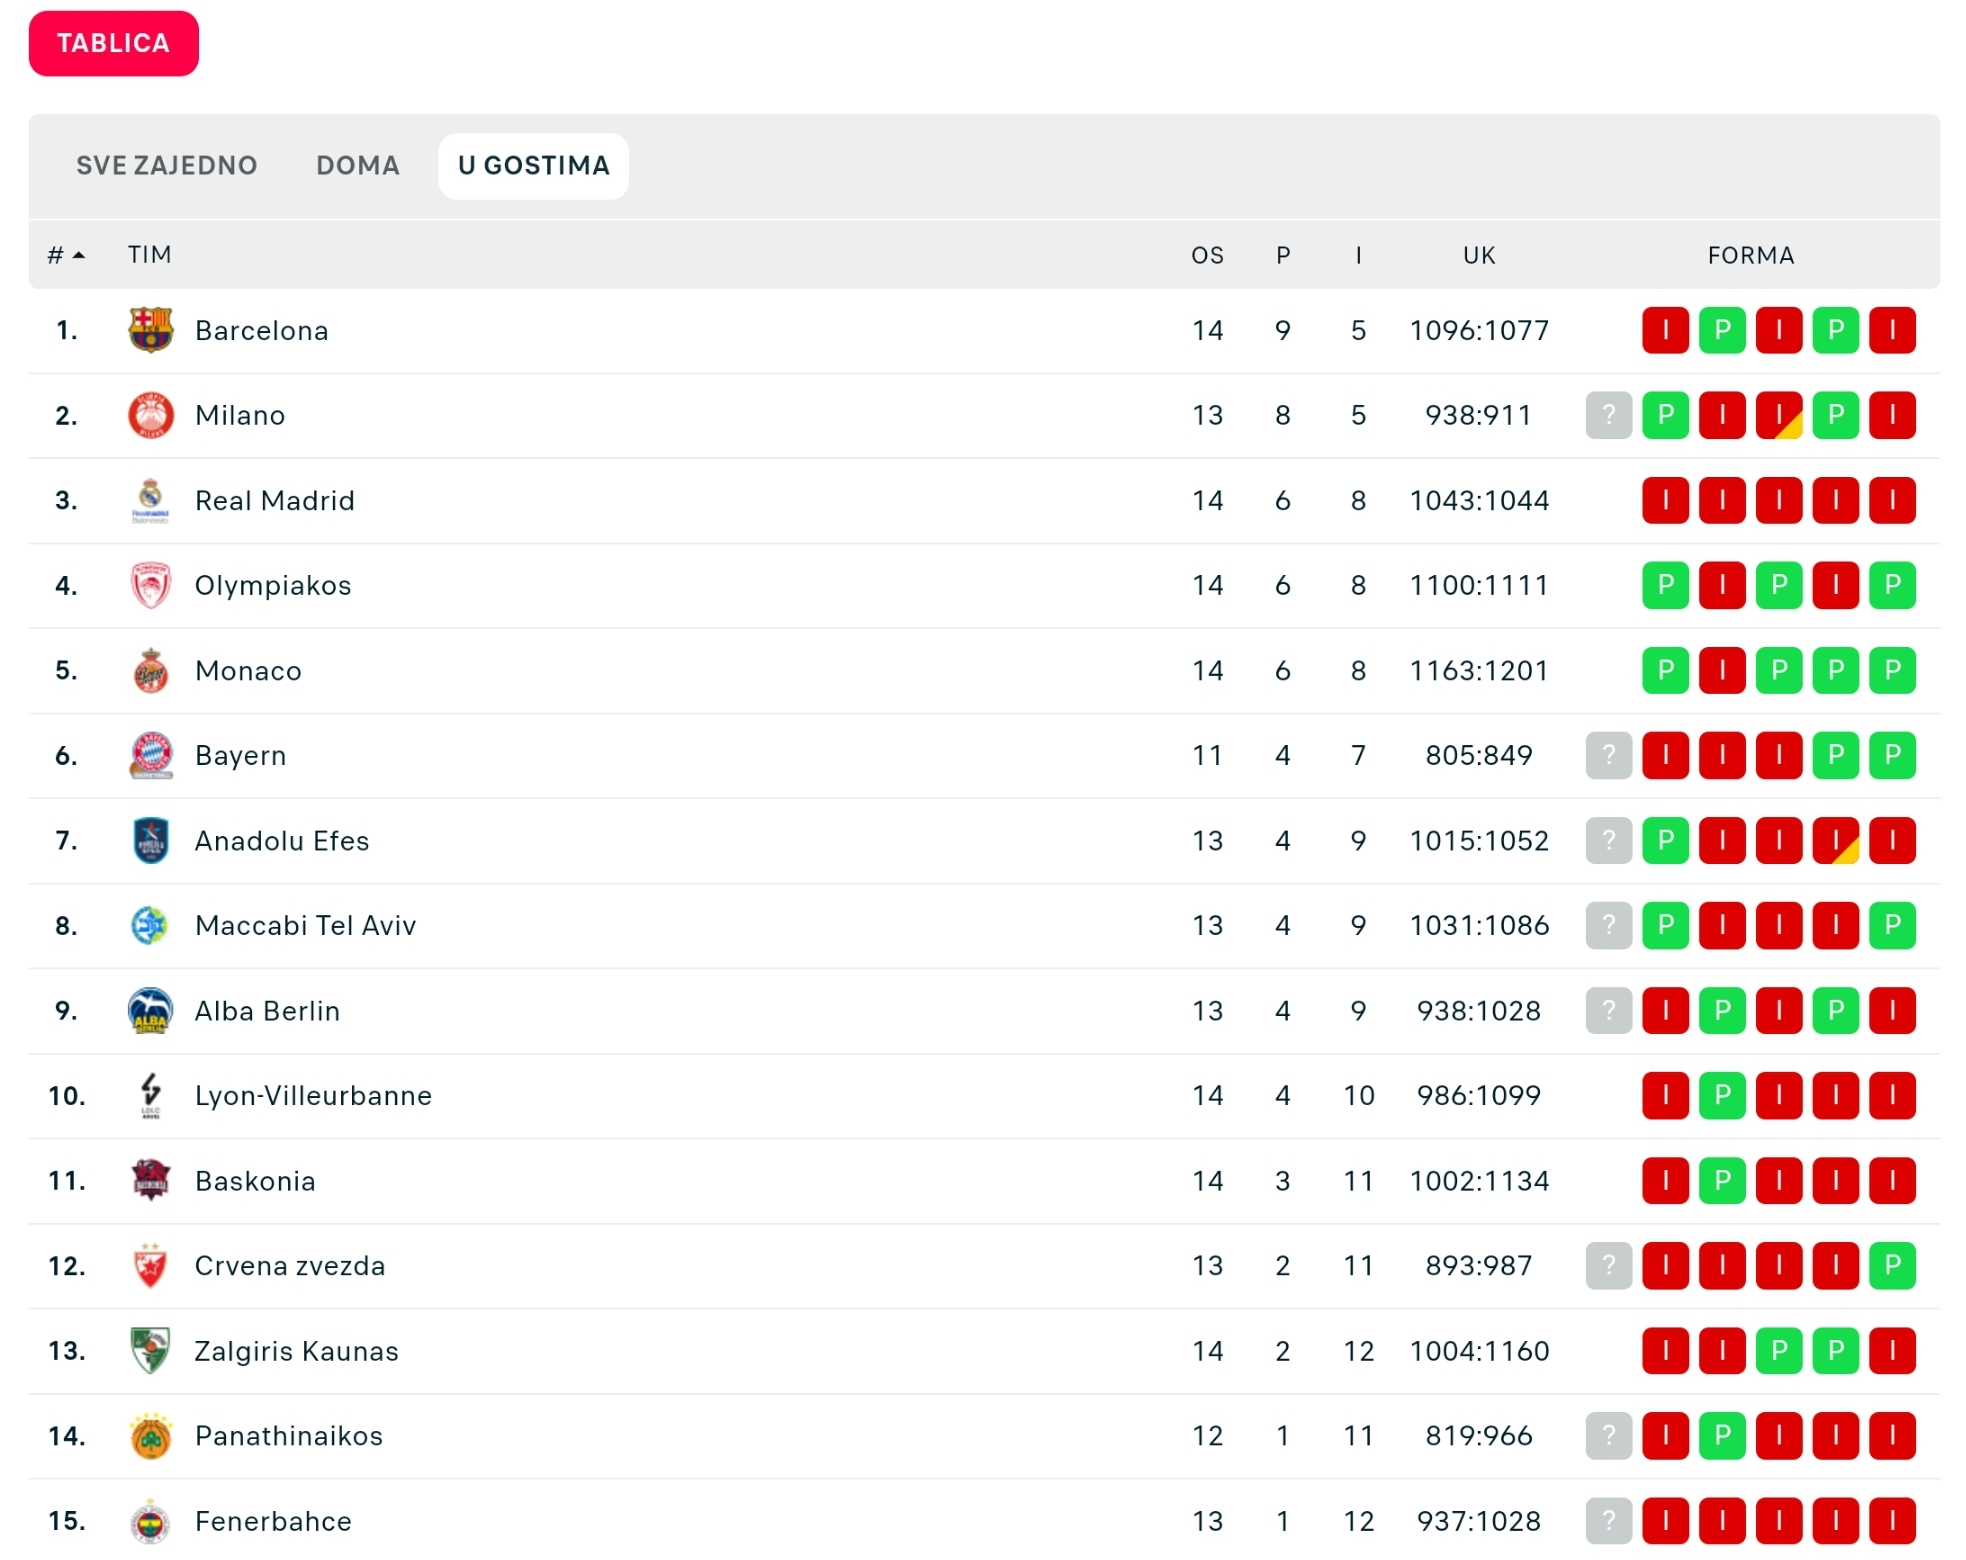Click the Anadolu Efes logo

point(151,840)
